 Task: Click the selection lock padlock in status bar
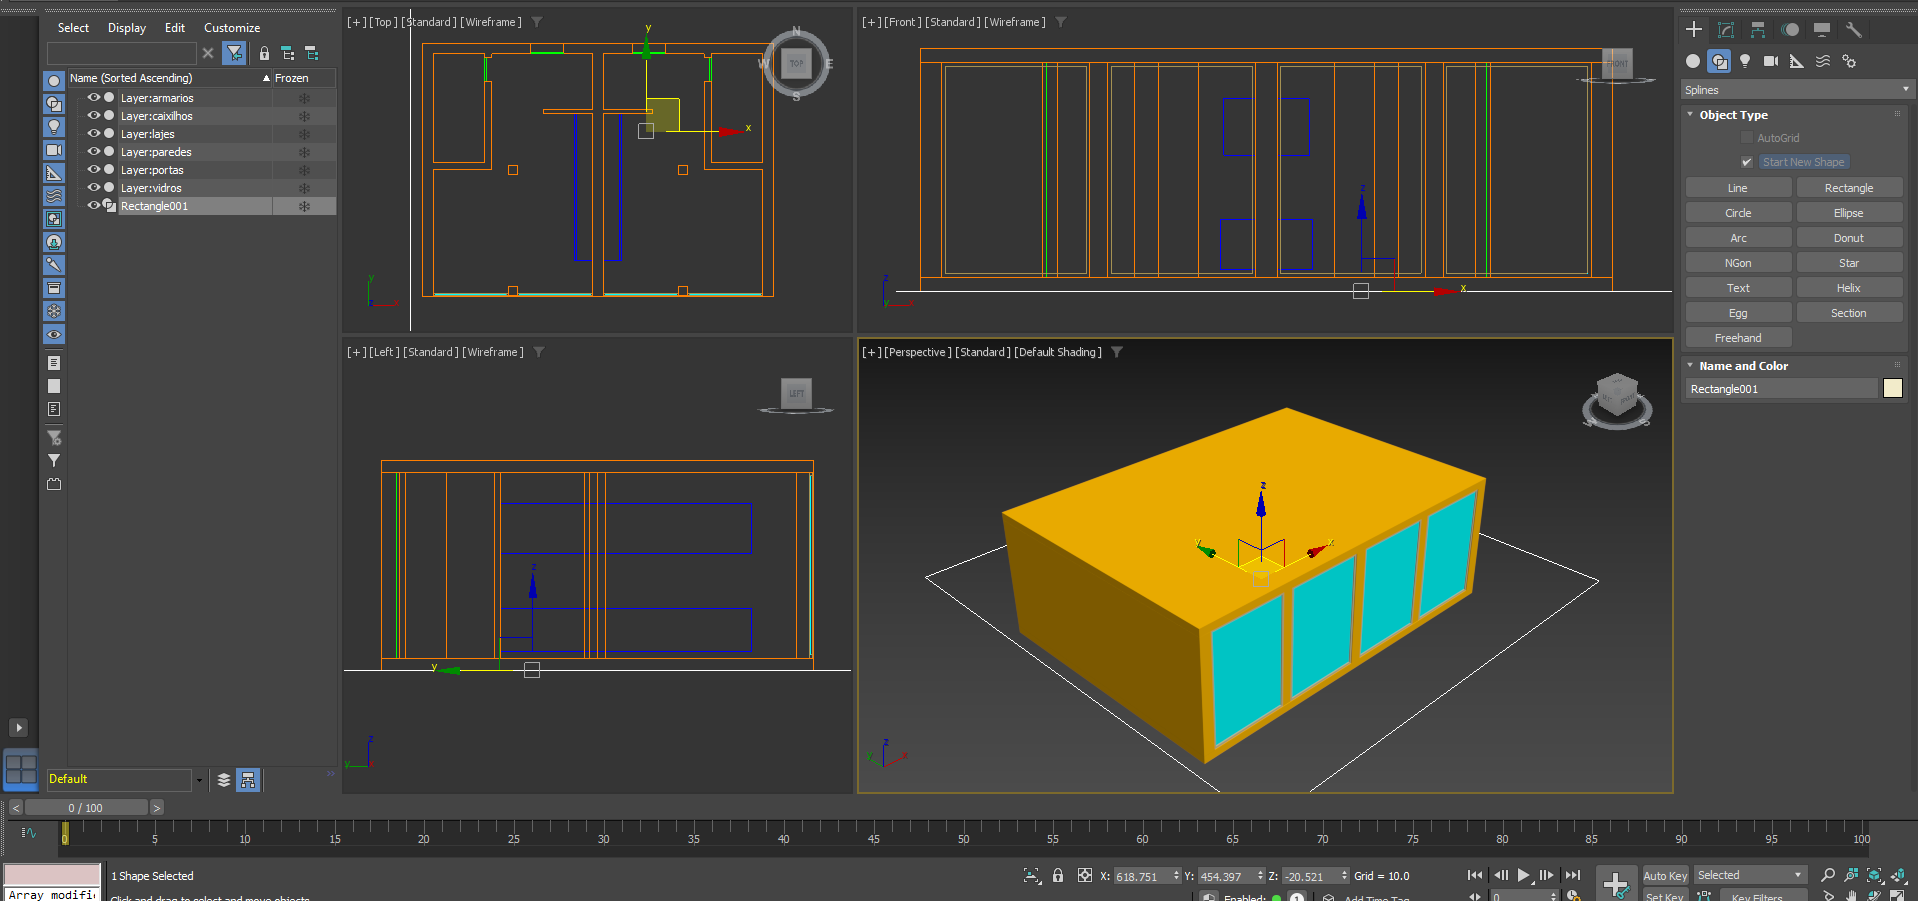[x=1058, y=876]
